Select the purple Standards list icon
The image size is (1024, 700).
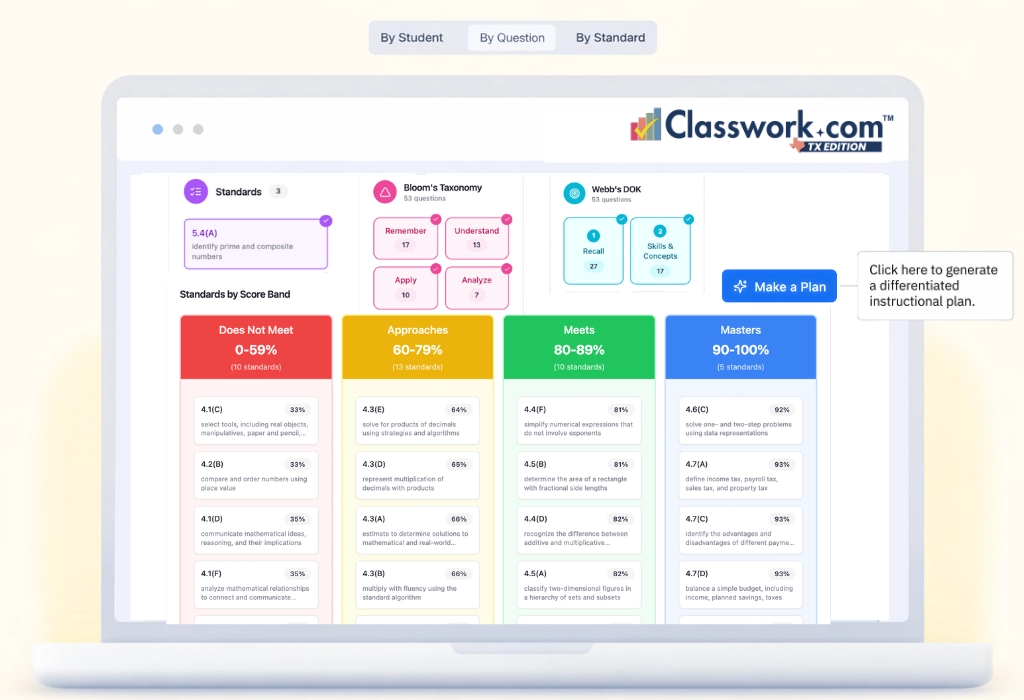point(195,190)
